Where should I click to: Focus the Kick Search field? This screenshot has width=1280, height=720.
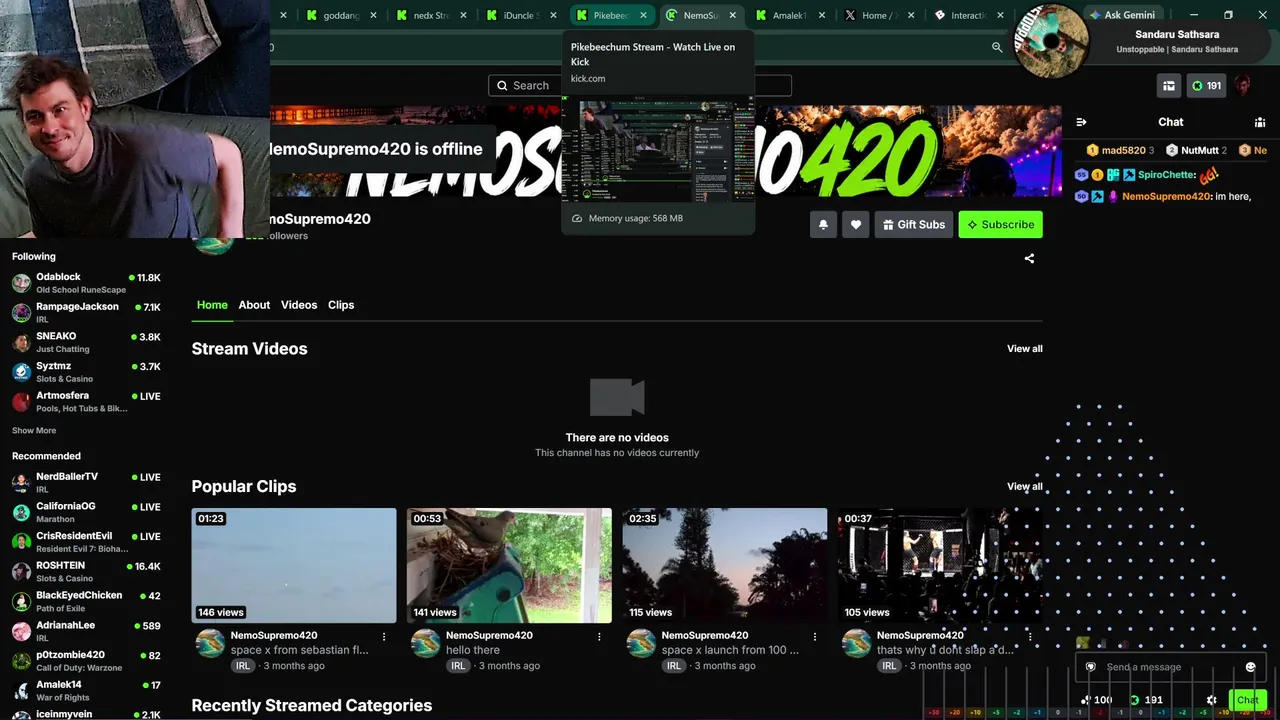(640, 86)
